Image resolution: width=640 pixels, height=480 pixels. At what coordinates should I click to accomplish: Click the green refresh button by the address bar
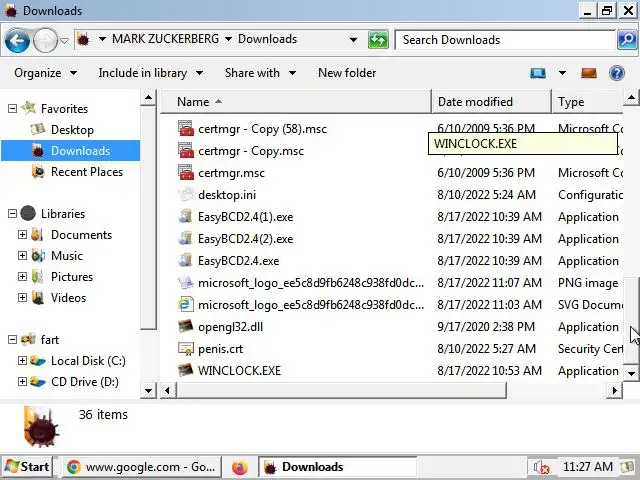[378, 40]
